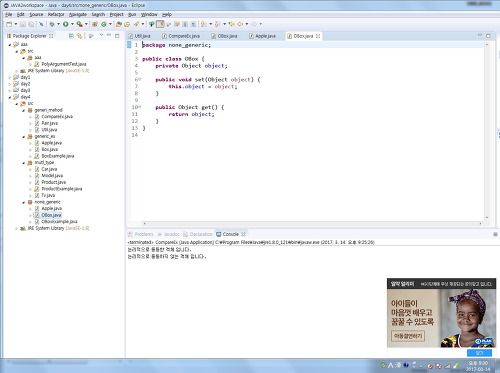The height and width of the screenshot is (373, 500).
Task: Minimize the editor area
Action: click(480, 36)
